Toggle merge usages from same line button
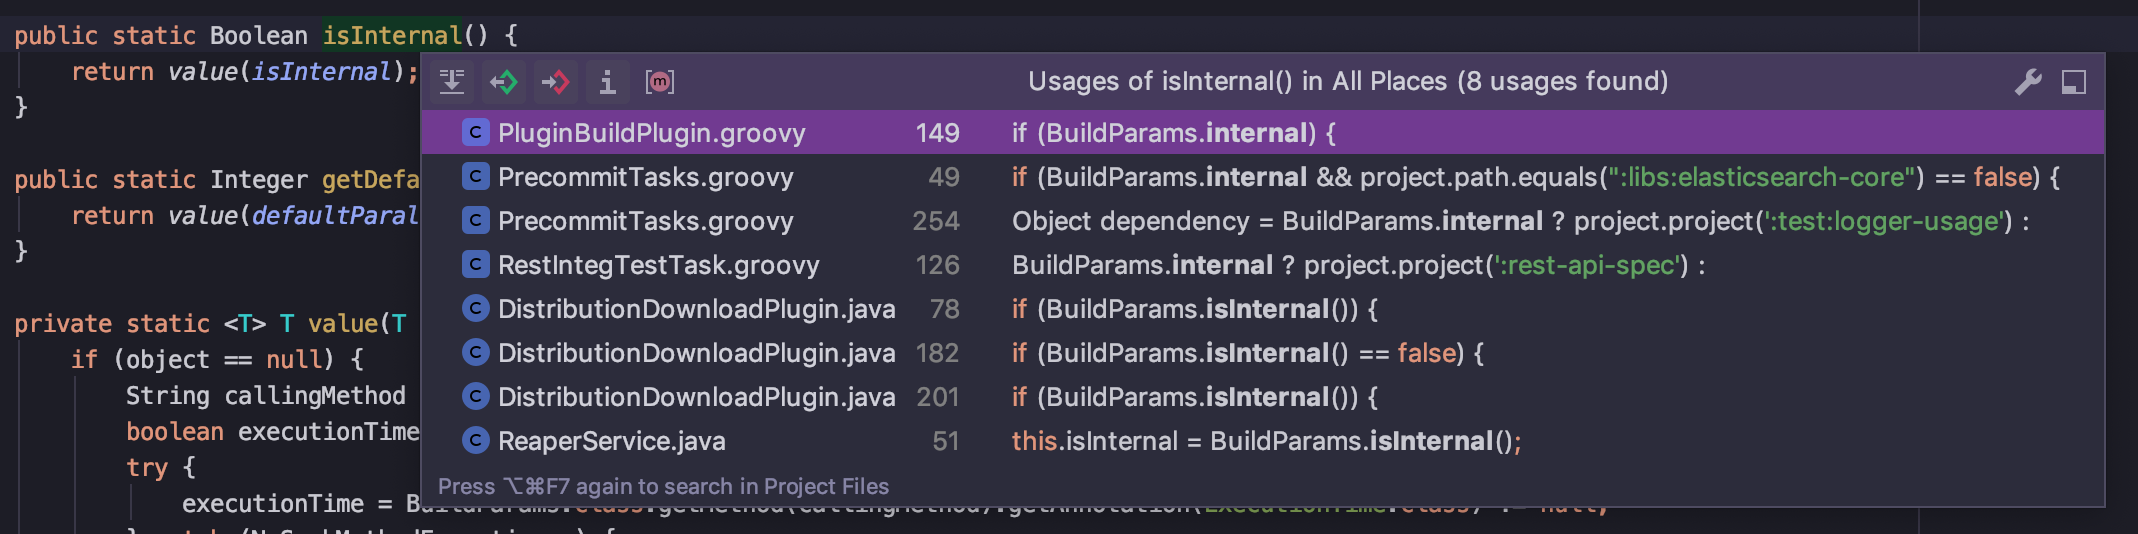 tap(452, 82)
